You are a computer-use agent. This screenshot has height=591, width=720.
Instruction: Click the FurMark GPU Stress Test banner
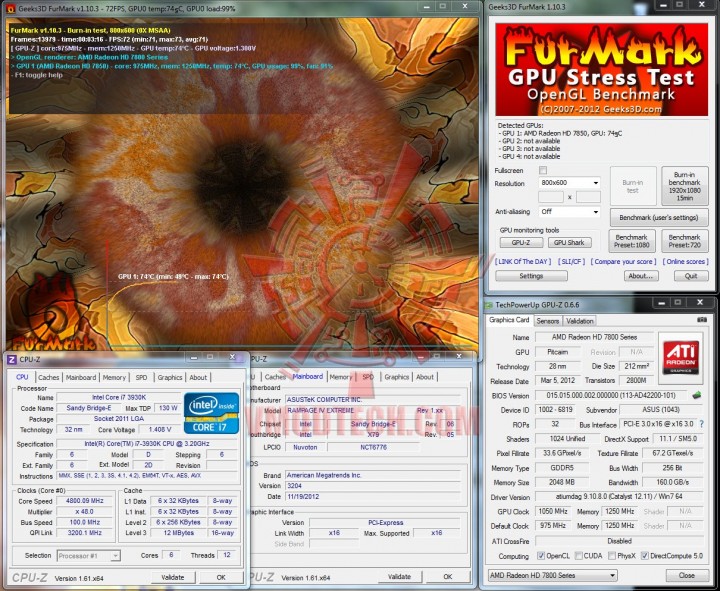coord(601,70)
